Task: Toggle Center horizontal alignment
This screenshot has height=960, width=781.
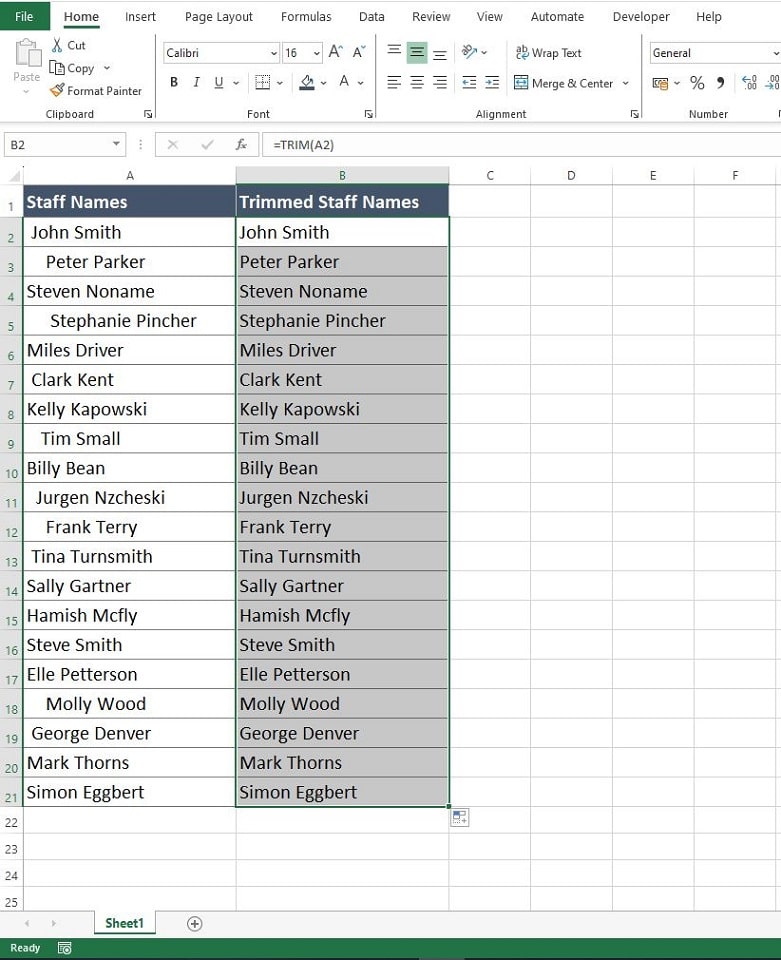Action: coord(417,82)
